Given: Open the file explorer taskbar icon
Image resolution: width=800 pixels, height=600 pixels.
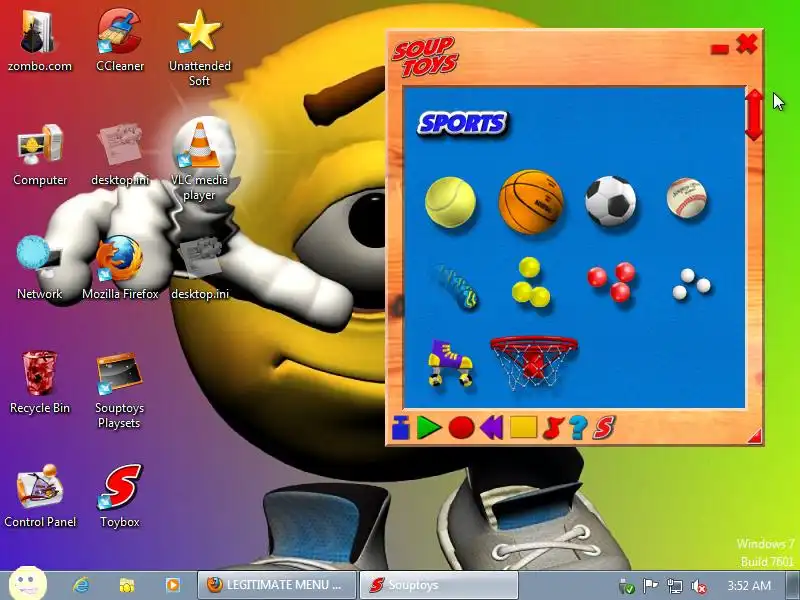Looking at the screenshot, I should [127, 585].
